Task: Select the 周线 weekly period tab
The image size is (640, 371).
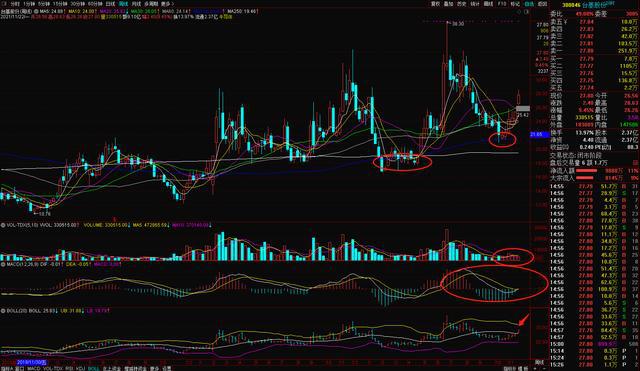Action: click(x=123, y=4)
